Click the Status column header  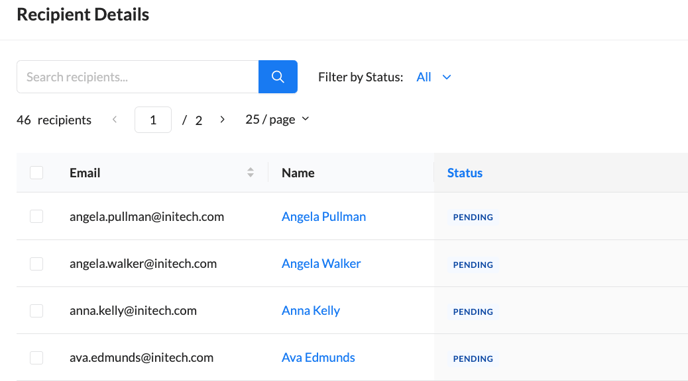point(465,173)
